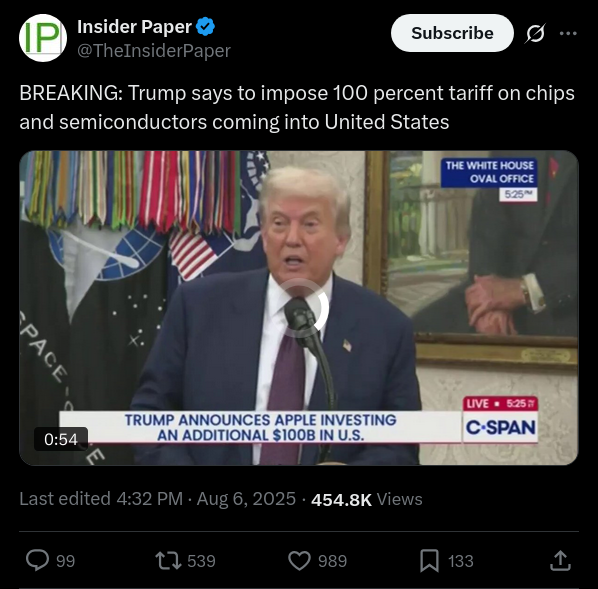Open the Insider Paper profile avatar

pyautogui.click(x=43, y=38)
